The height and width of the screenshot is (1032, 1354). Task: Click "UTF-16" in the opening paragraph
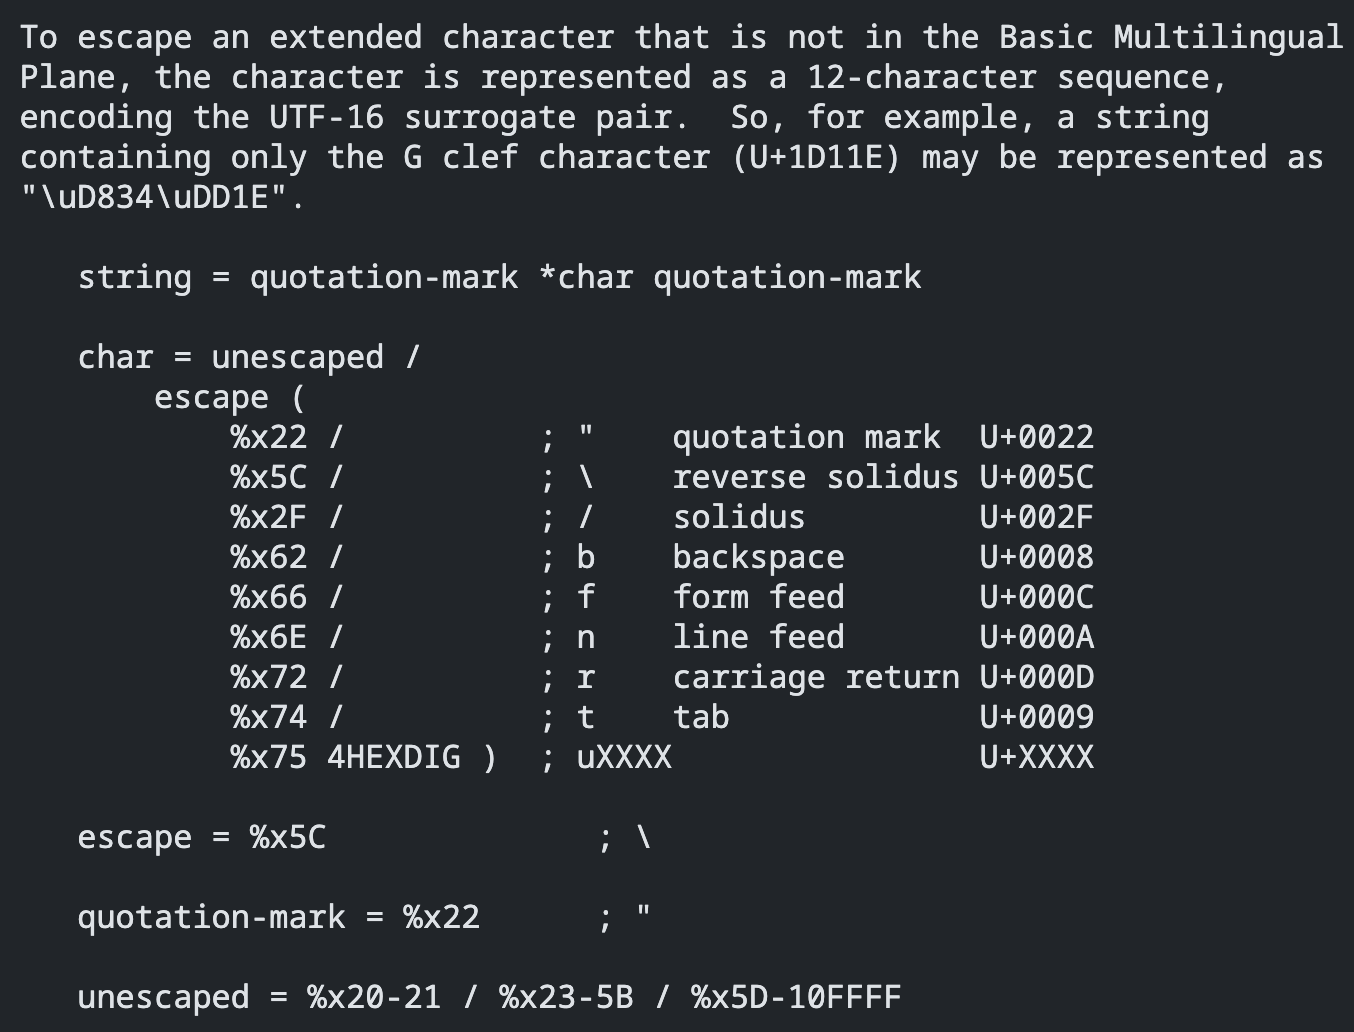click(326, 118)
